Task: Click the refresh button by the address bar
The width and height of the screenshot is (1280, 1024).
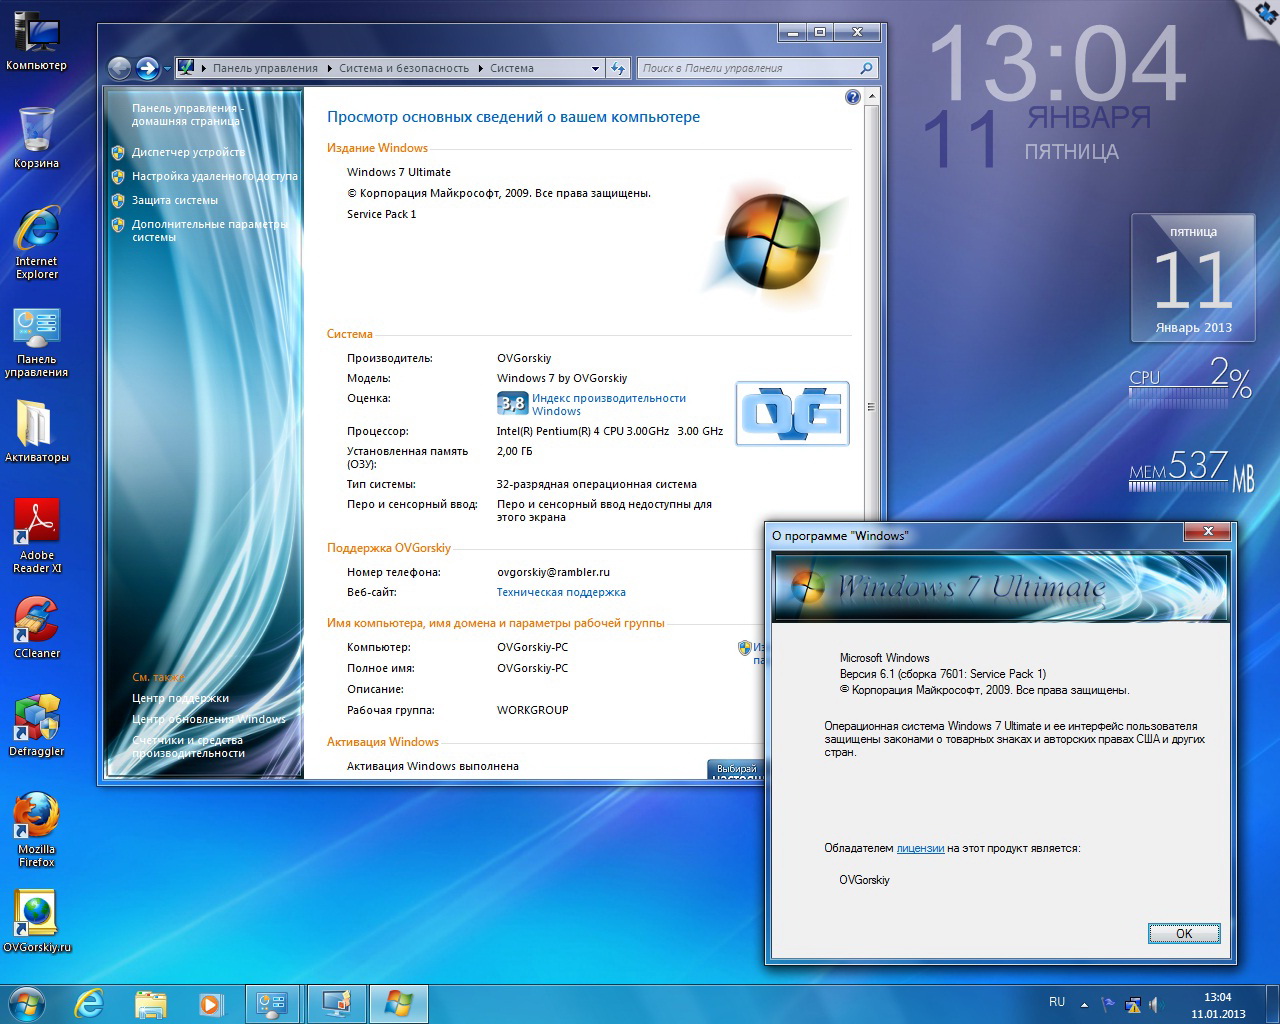Action: (618, 68)
